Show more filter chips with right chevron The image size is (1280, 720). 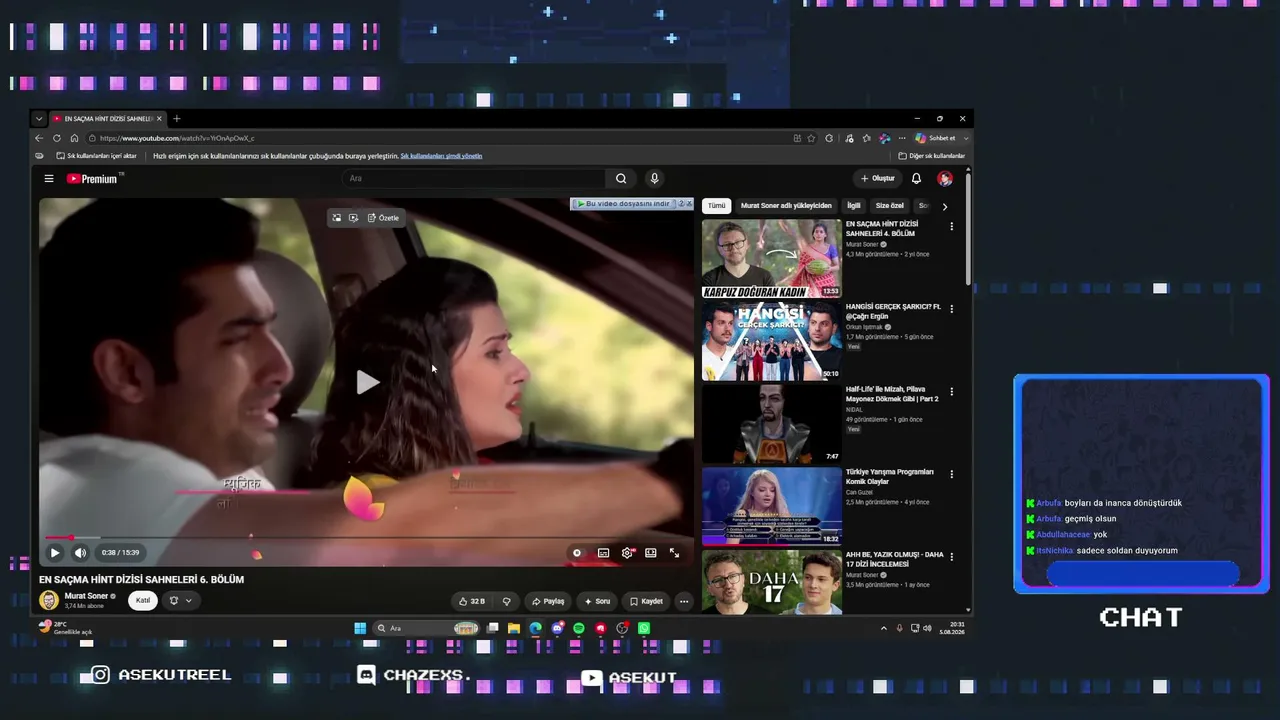[x=944, y=206]
